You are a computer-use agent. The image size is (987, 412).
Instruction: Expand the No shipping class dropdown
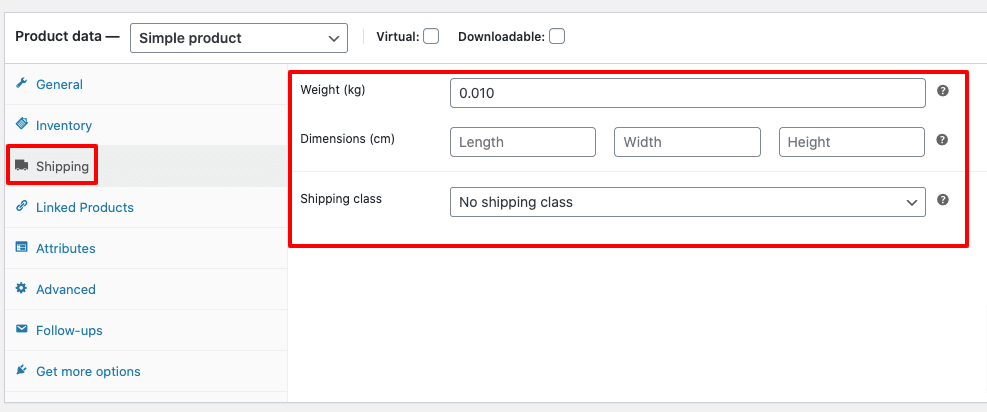[x=687, y=202]
